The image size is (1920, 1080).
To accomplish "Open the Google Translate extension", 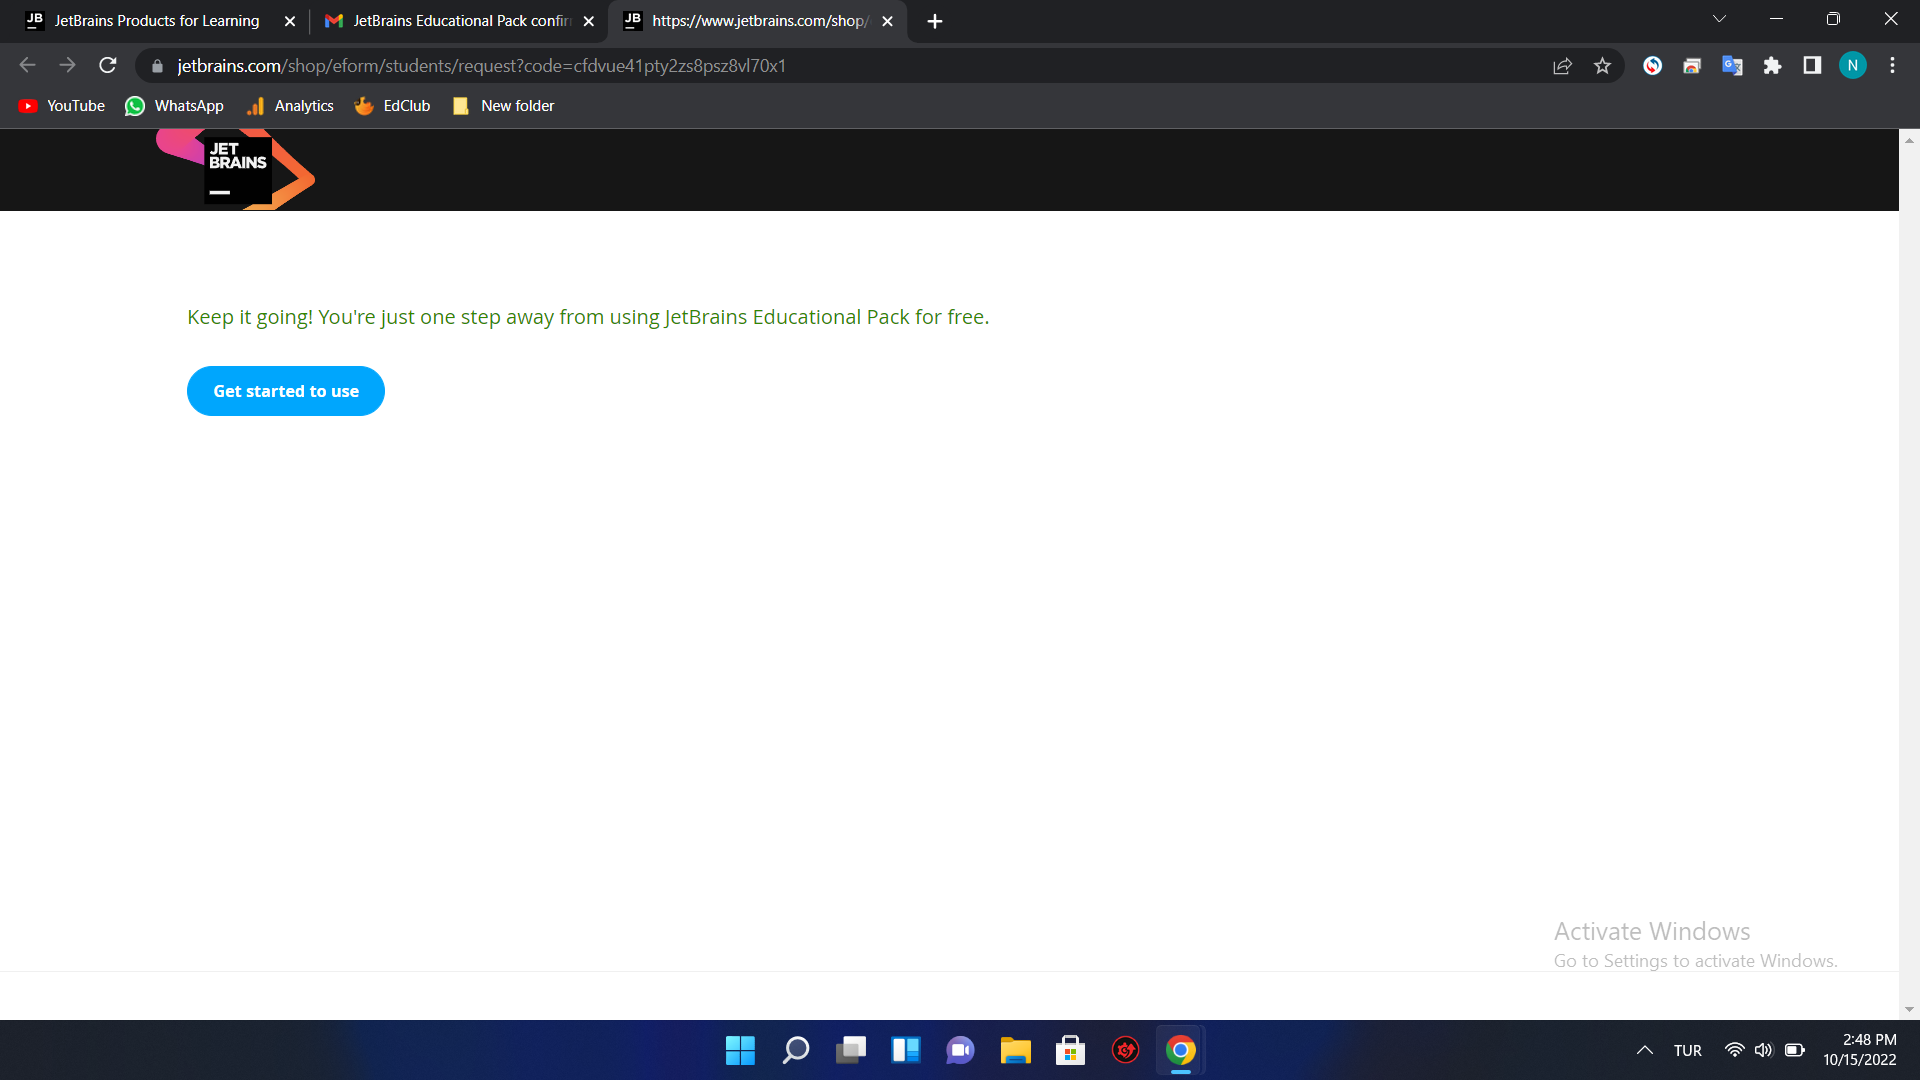I will [1732, 66].
